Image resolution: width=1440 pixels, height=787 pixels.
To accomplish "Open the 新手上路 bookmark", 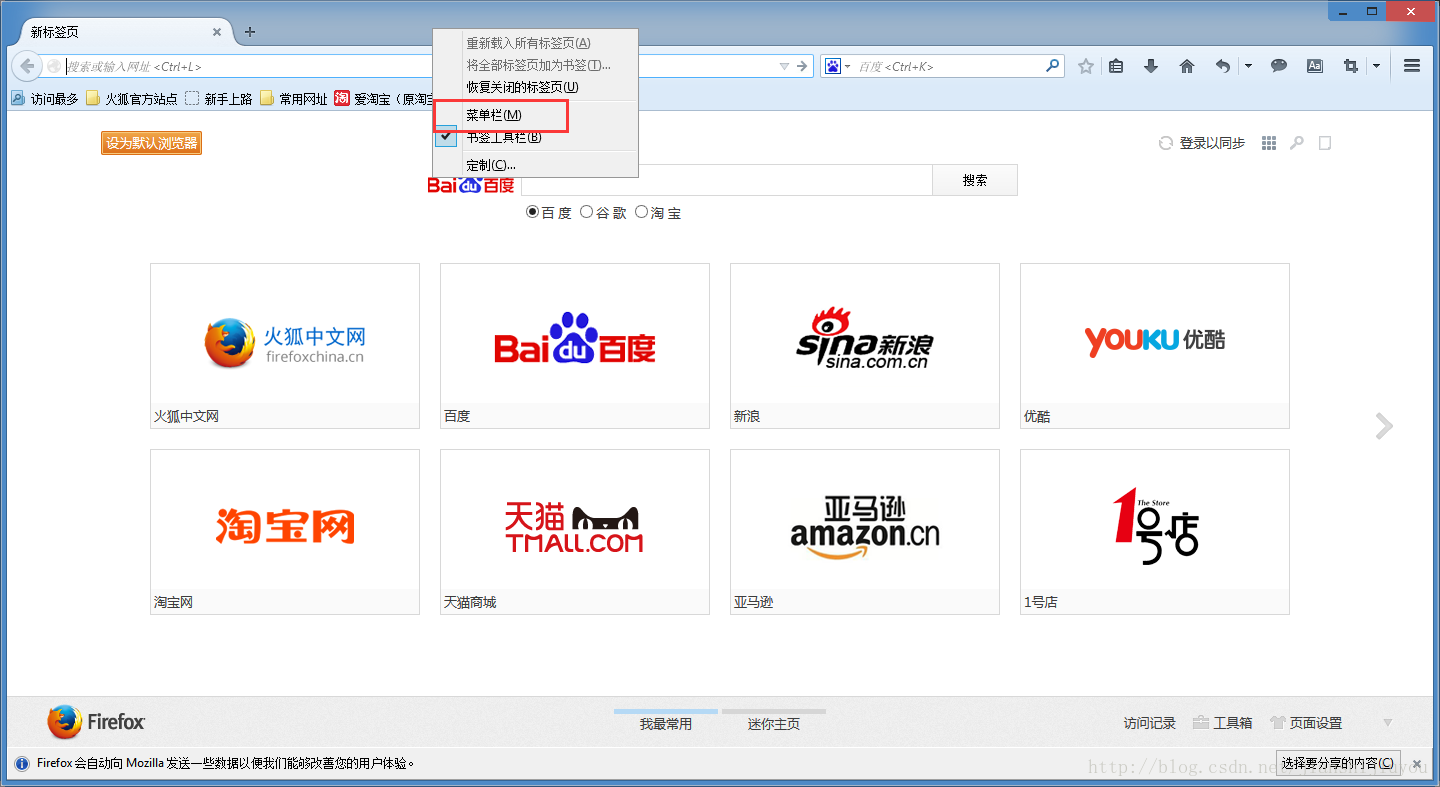I will click(218, 98).
